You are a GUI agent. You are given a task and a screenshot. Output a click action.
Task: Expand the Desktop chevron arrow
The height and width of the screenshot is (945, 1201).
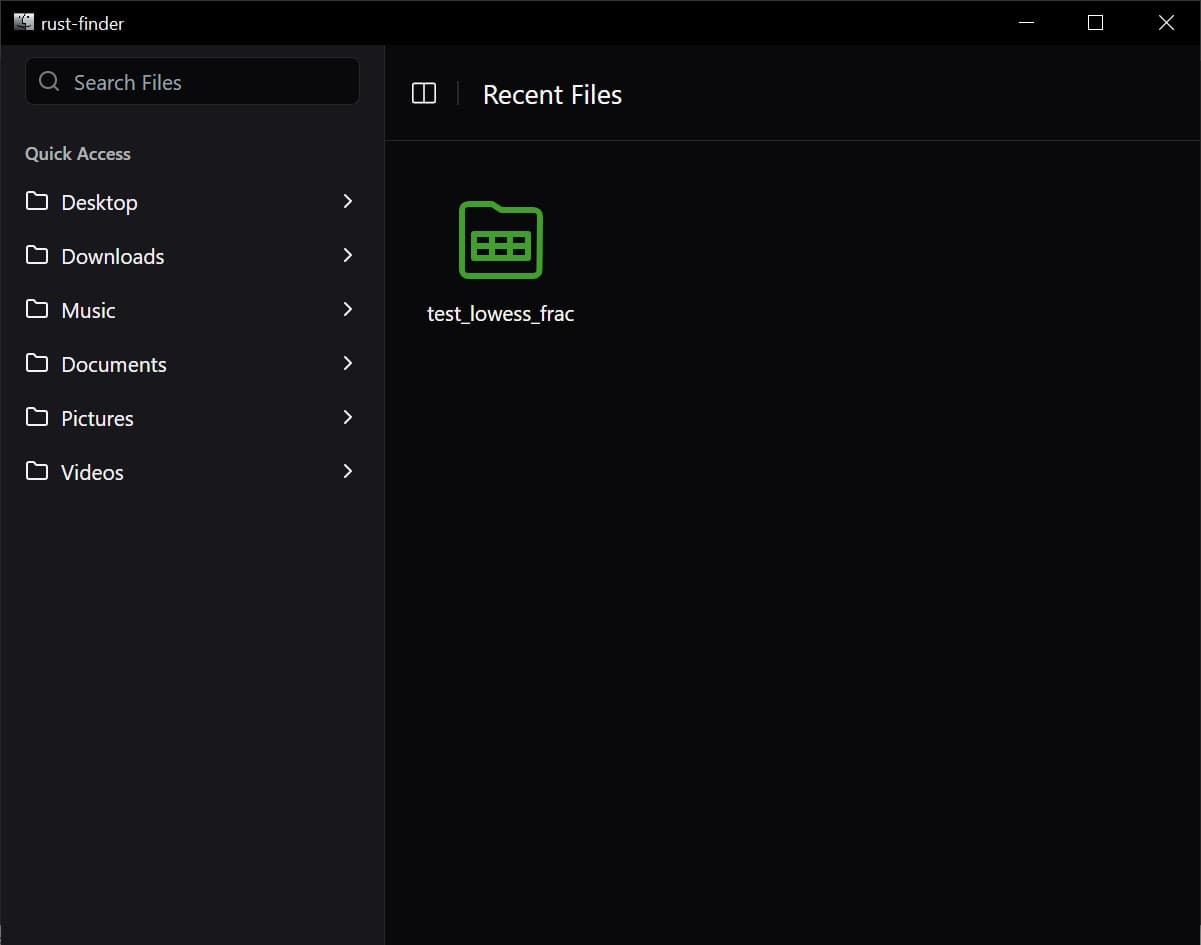[348, 201]
